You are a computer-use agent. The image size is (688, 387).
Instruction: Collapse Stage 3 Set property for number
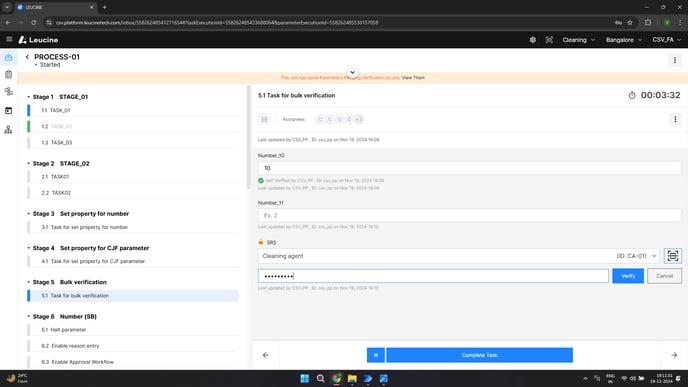click(29, 214)
